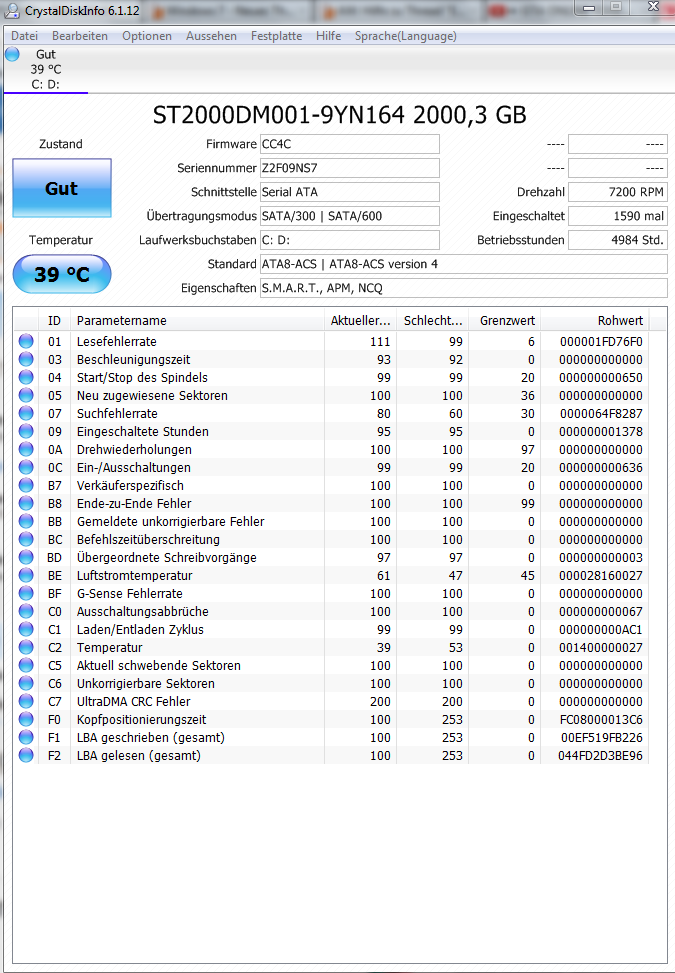Click raw value 00EF519FB226
Image resolution: width=675 pixels, height=973 pixels.
tap(601, 737)
